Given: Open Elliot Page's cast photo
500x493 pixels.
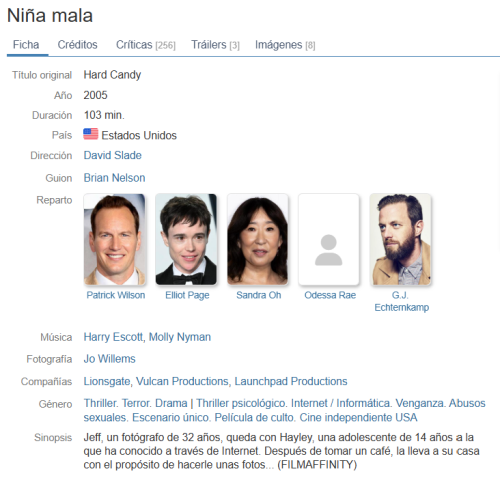Looking at the screenshot, I should coord(186,240).
